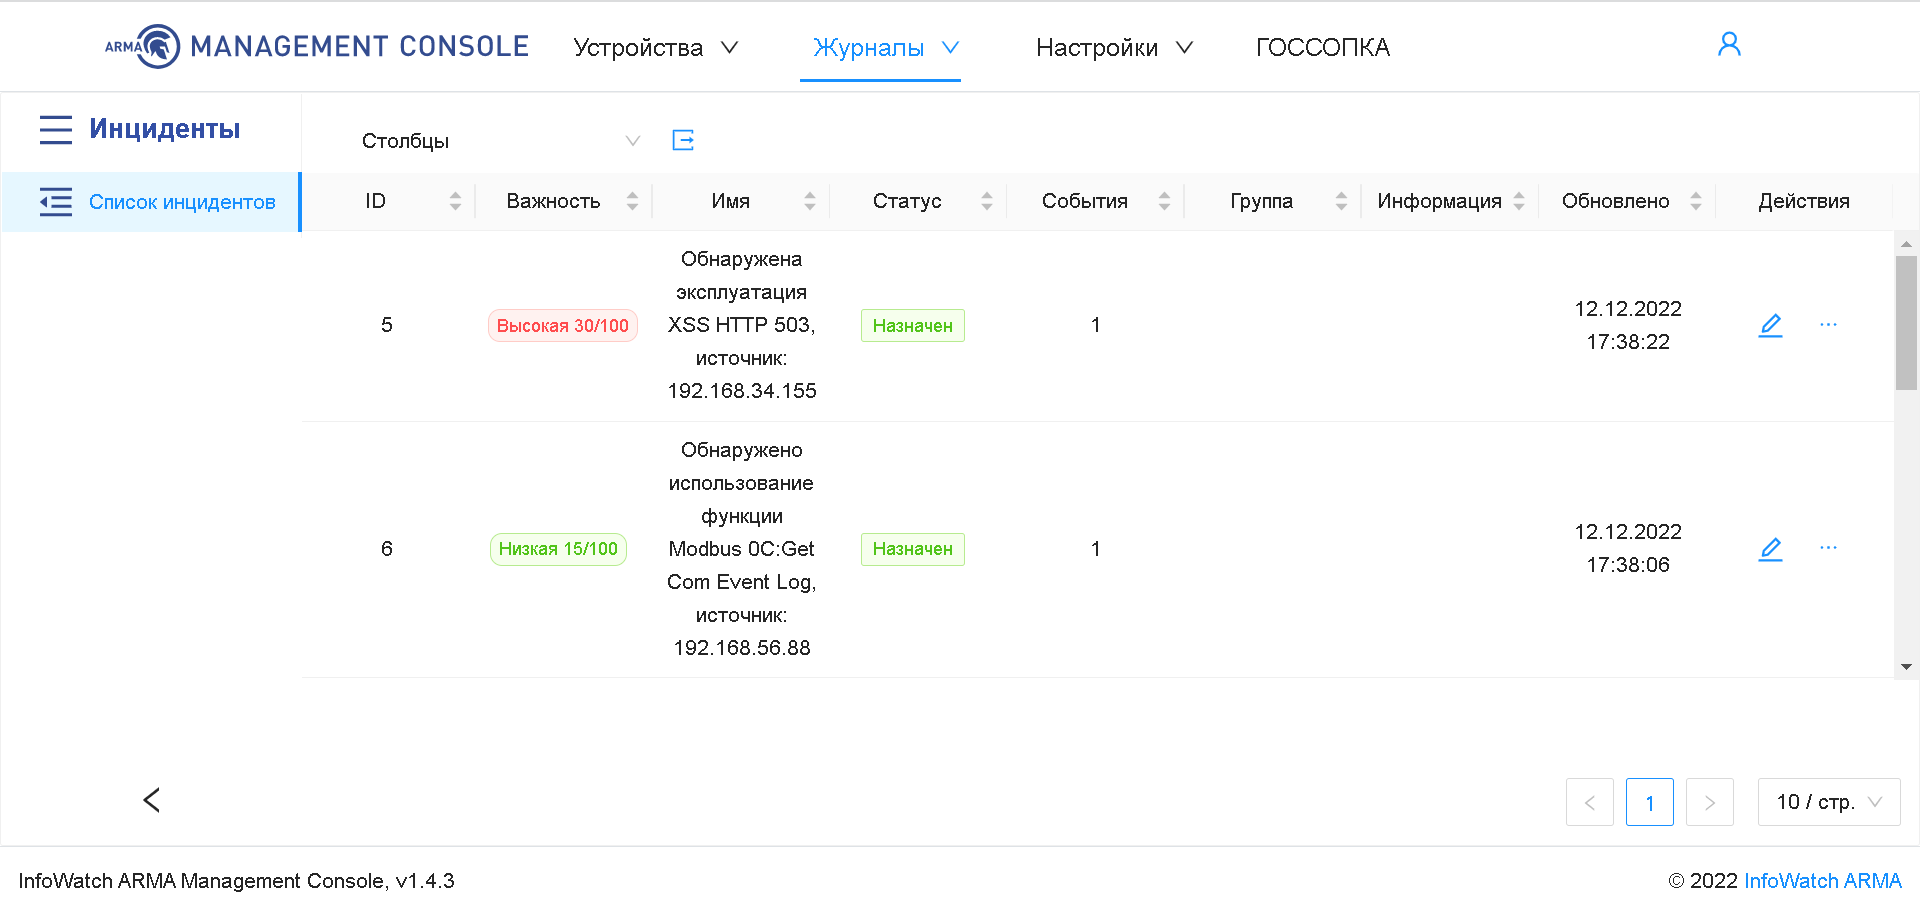The height and width of the screenshot is (915, 1920).
Task: Sort table by Обновлено column
Action: pyautogui.click(x=1695, y=201)
